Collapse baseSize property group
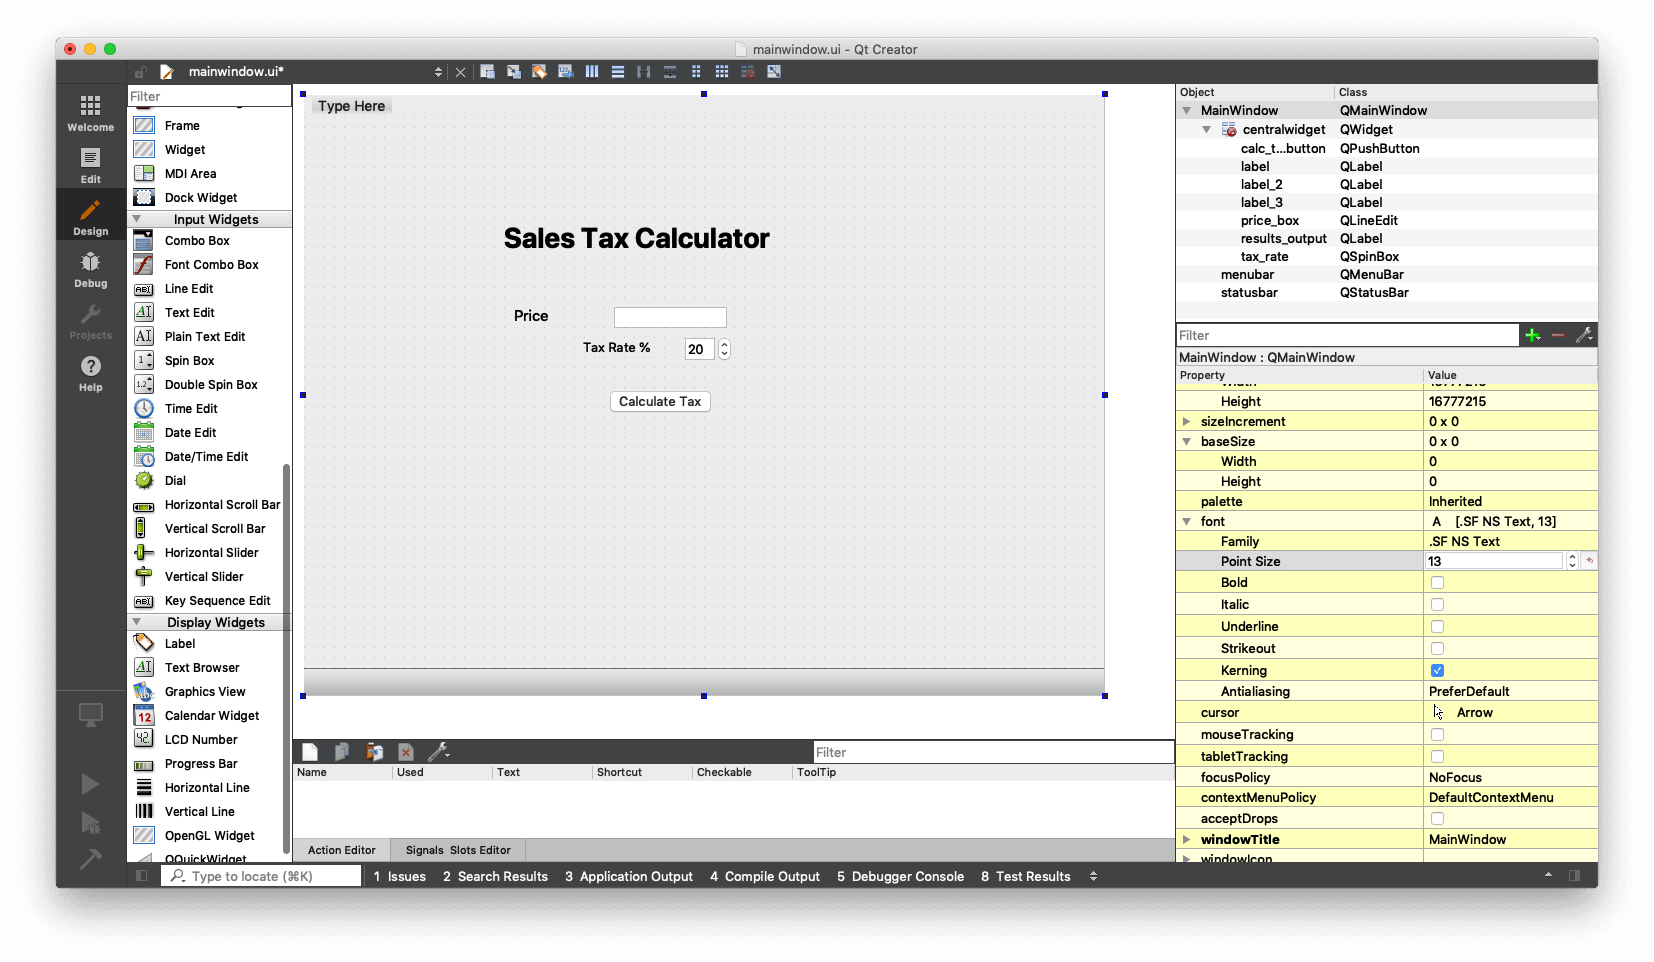 (x=1187, y=441)
